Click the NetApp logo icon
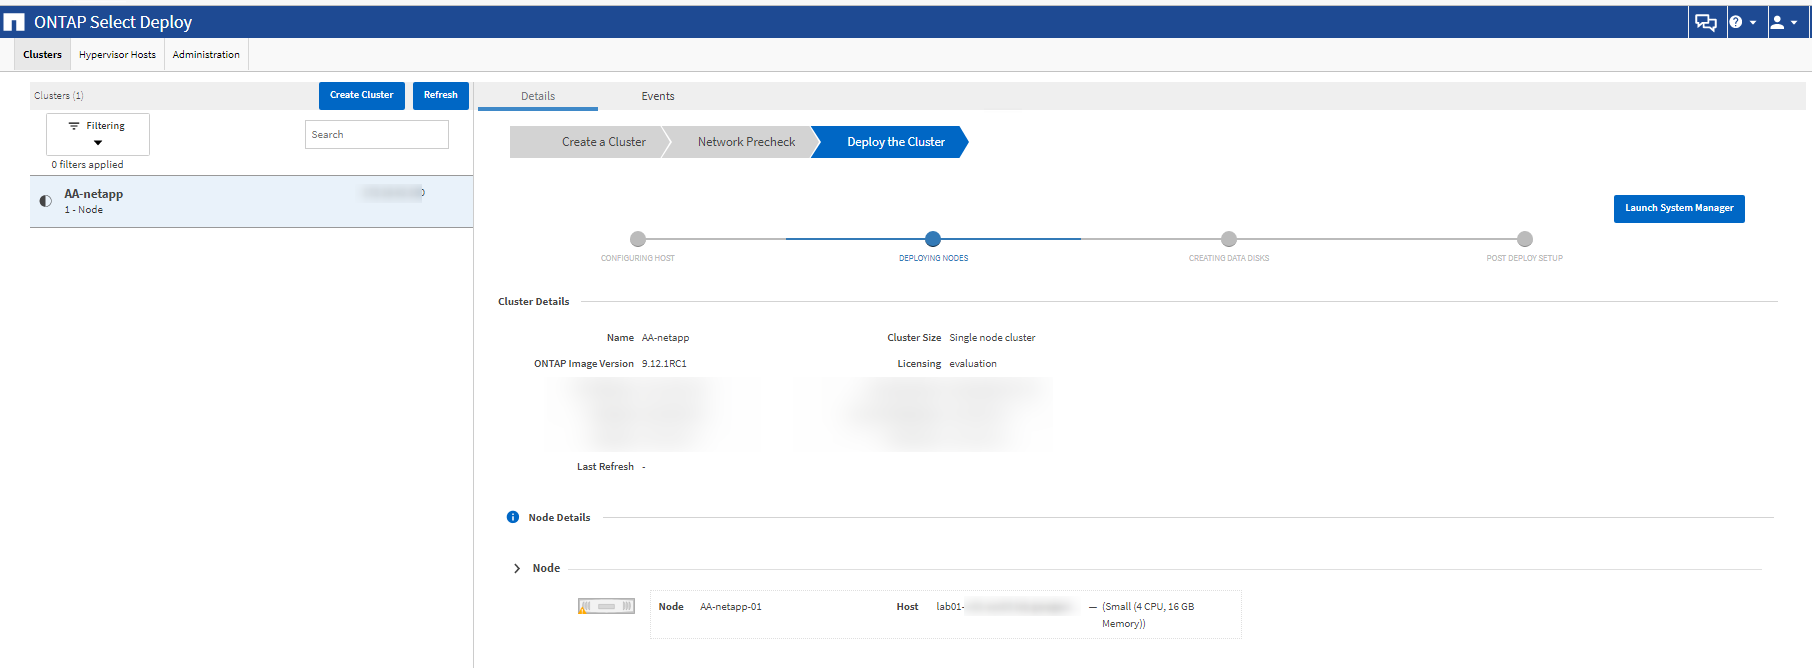 14,22
